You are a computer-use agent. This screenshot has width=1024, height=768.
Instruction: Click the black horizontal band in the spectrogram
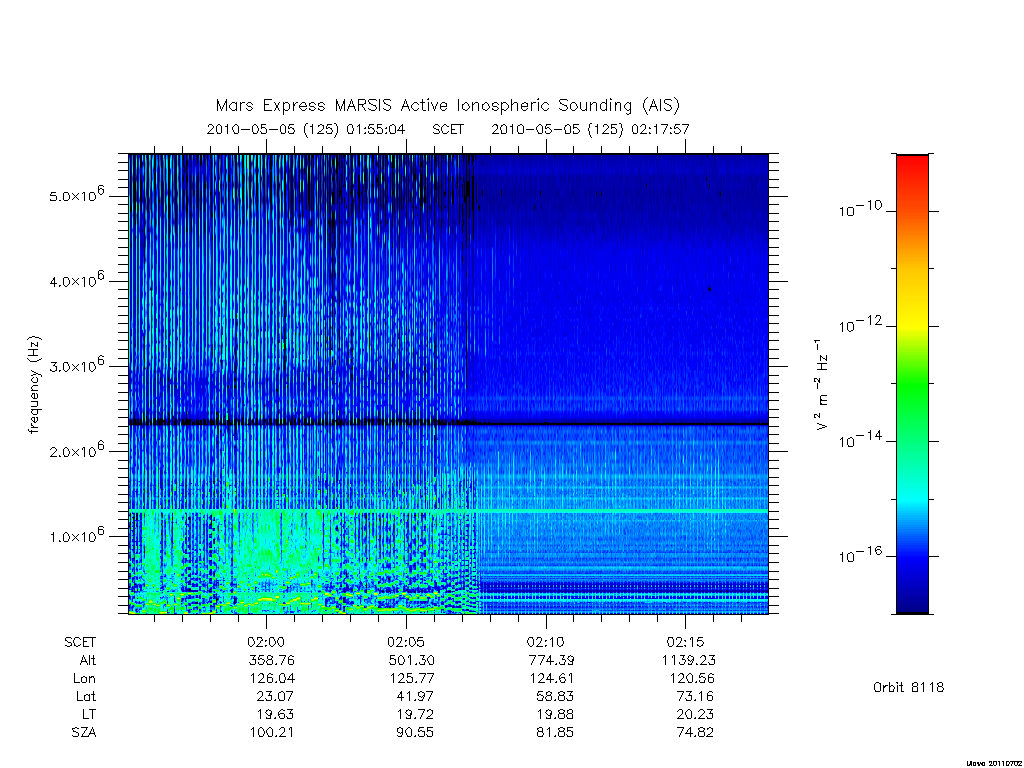pos(449,423)
